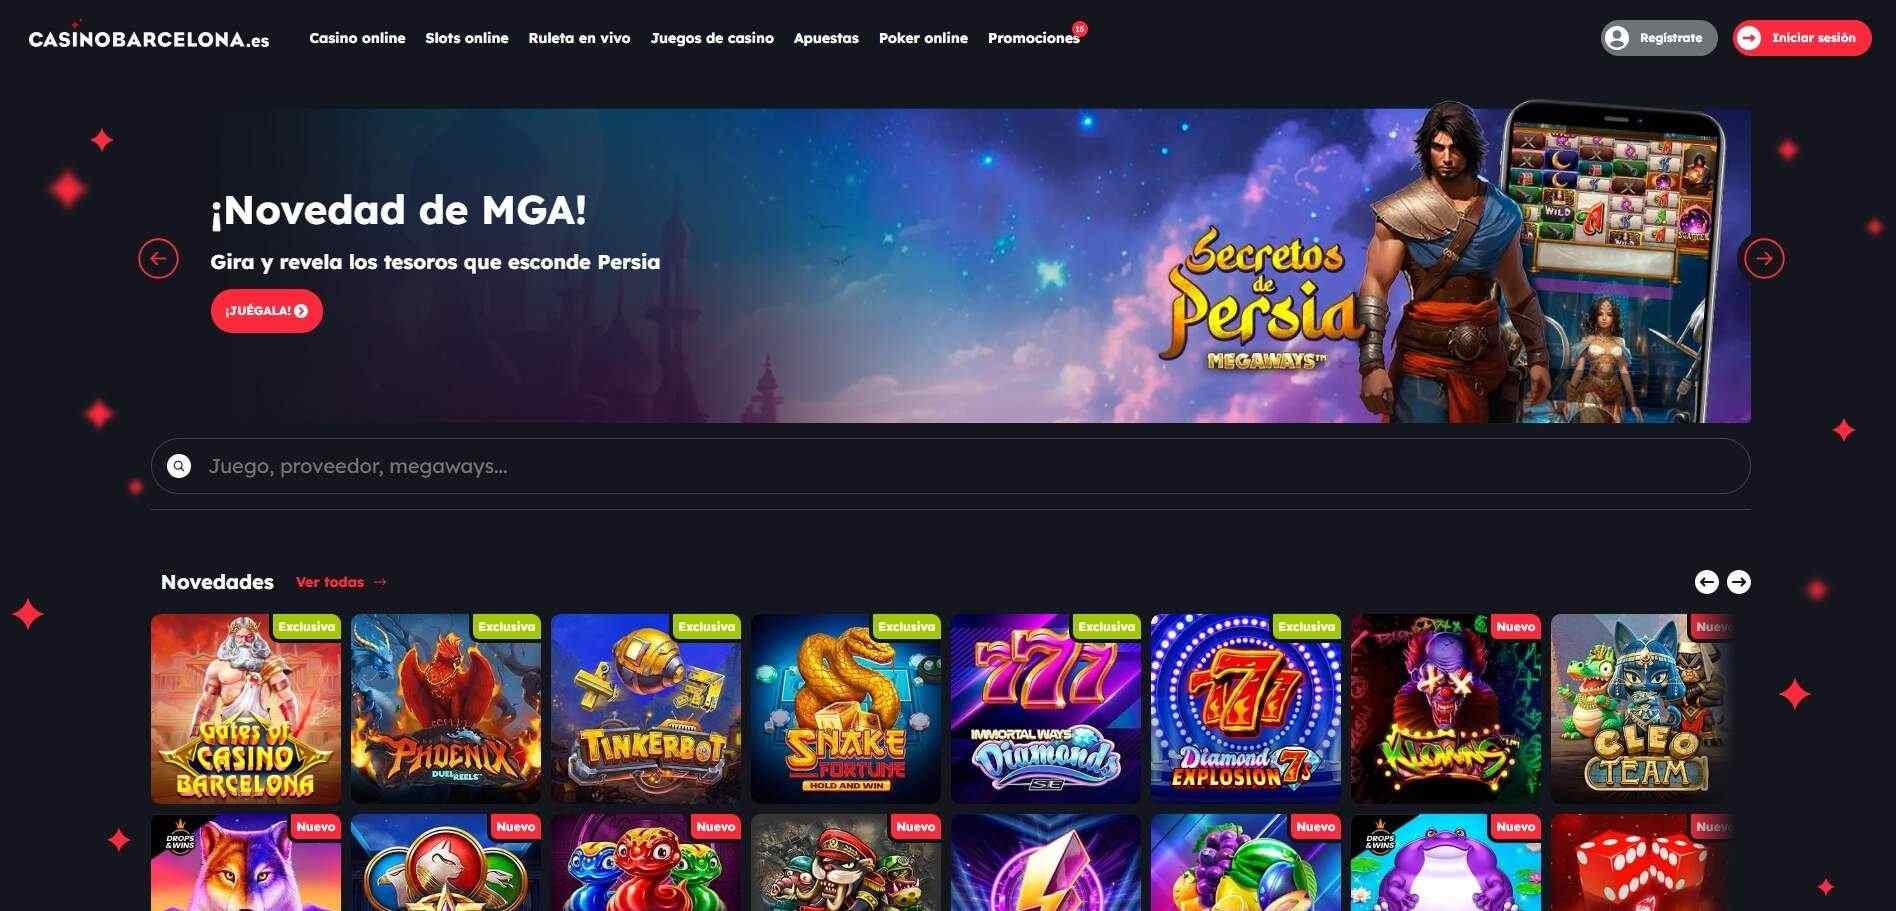The image size is (1896, 911).
Task: Show previous Novedades games with left arrow
Action: (x=1707, y=582)
